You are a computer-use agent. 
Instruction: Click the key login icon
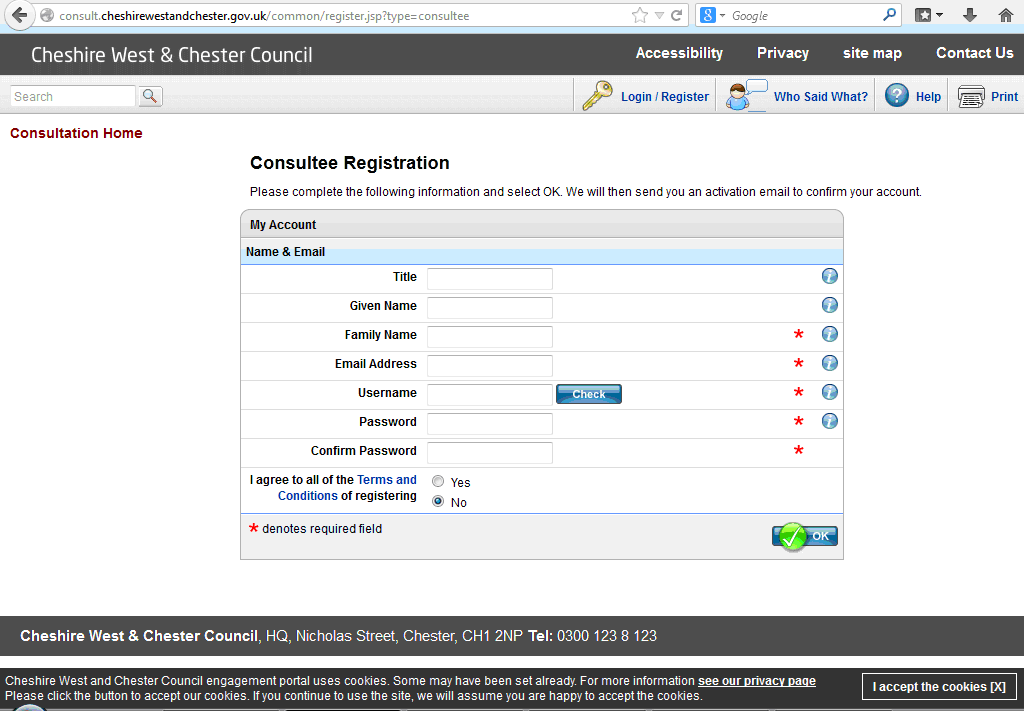[597, 96]
